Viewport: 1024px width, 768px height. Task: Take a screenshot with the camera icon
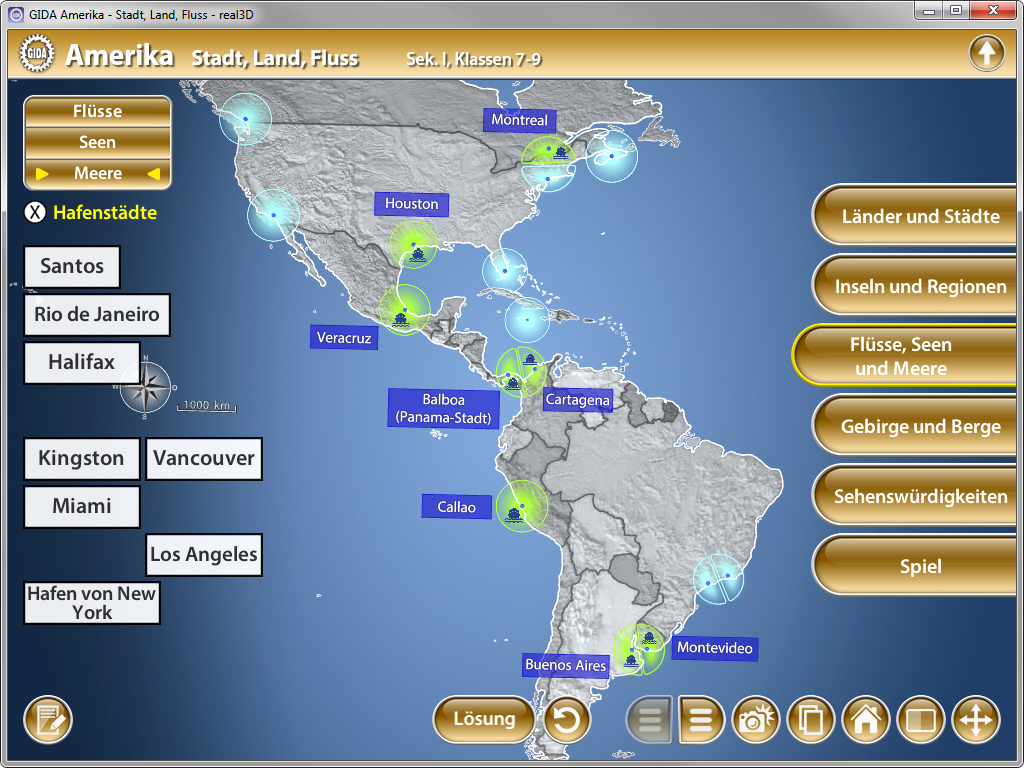[757, 719]
